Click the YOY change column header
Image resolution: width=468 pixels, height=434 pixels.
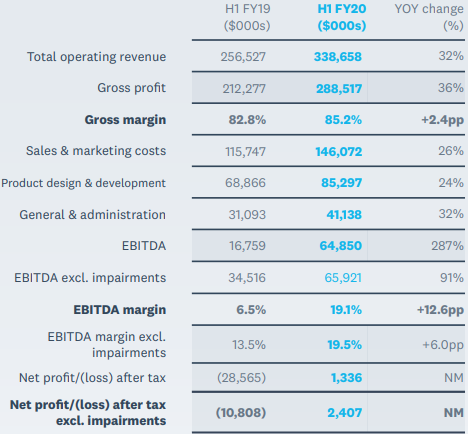tap(429, 17)
